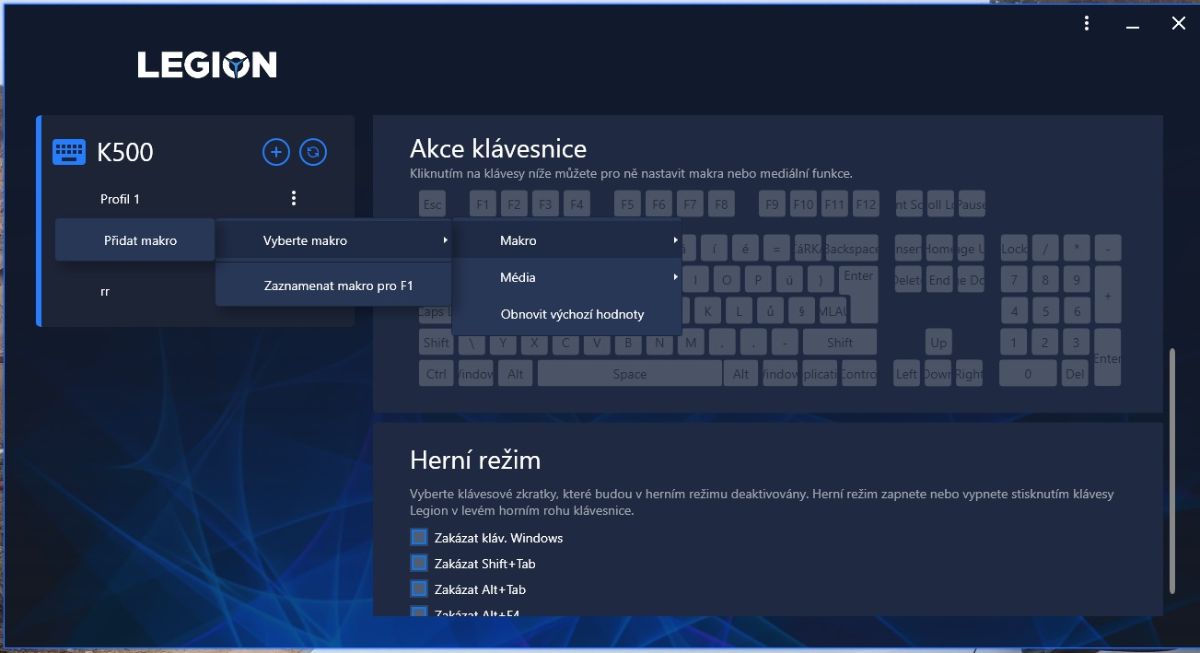
Task: Click the K500 keyboard device icon
Action: tap(69, 153)
